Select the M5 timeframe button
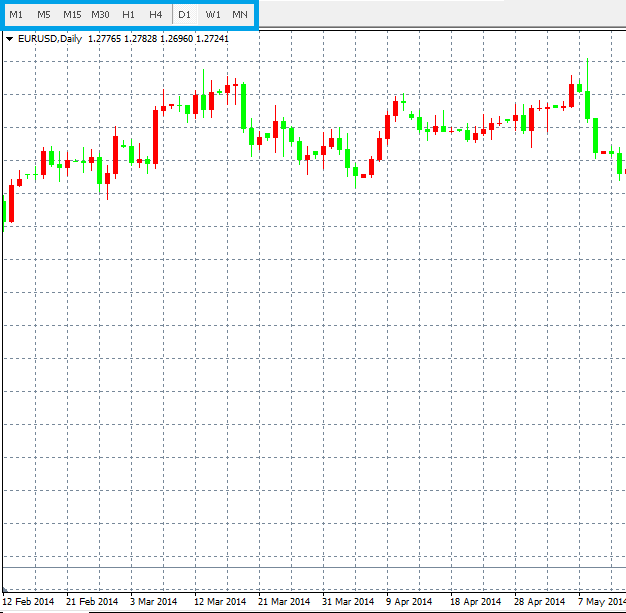 (44, 15)
